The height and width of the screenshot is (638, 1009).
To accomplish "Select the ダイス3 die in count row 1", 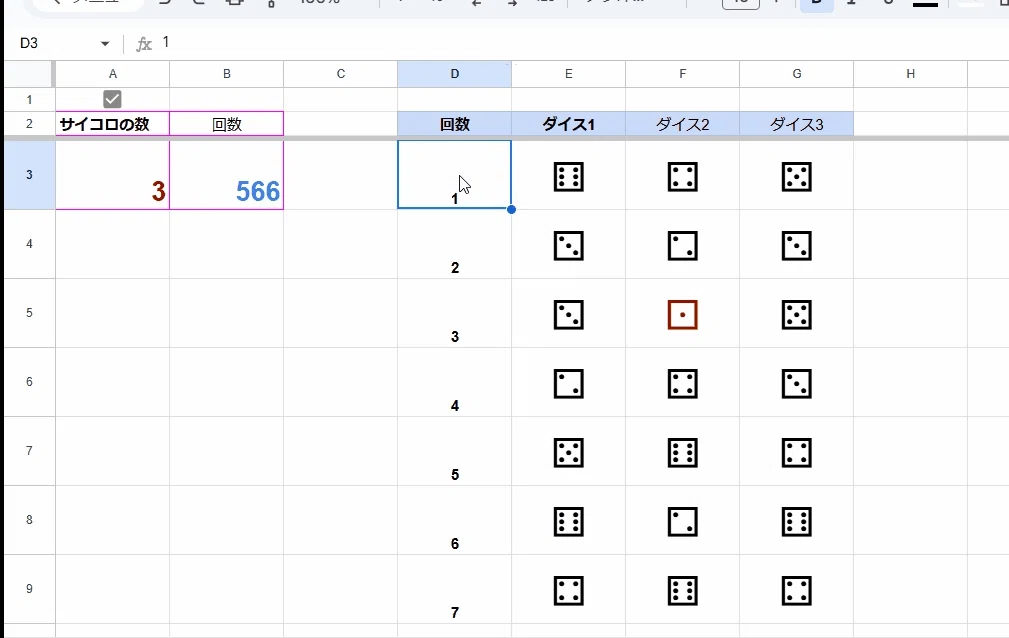I will pos(797,176).
